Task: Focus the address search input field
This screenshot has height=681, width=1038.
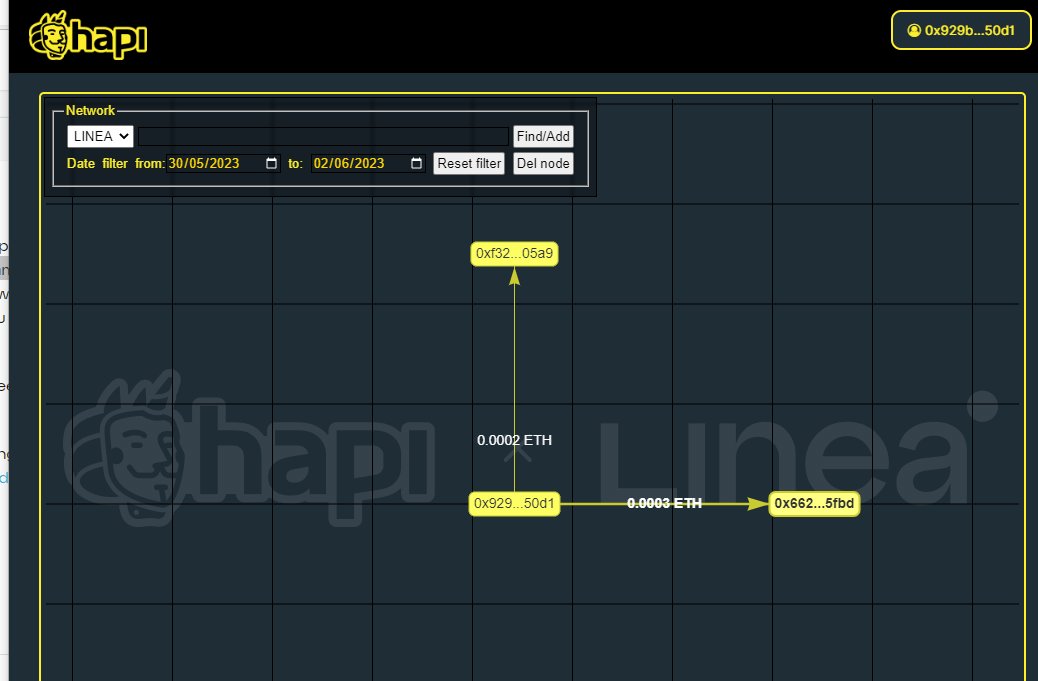Action: (x=324, y=136)
